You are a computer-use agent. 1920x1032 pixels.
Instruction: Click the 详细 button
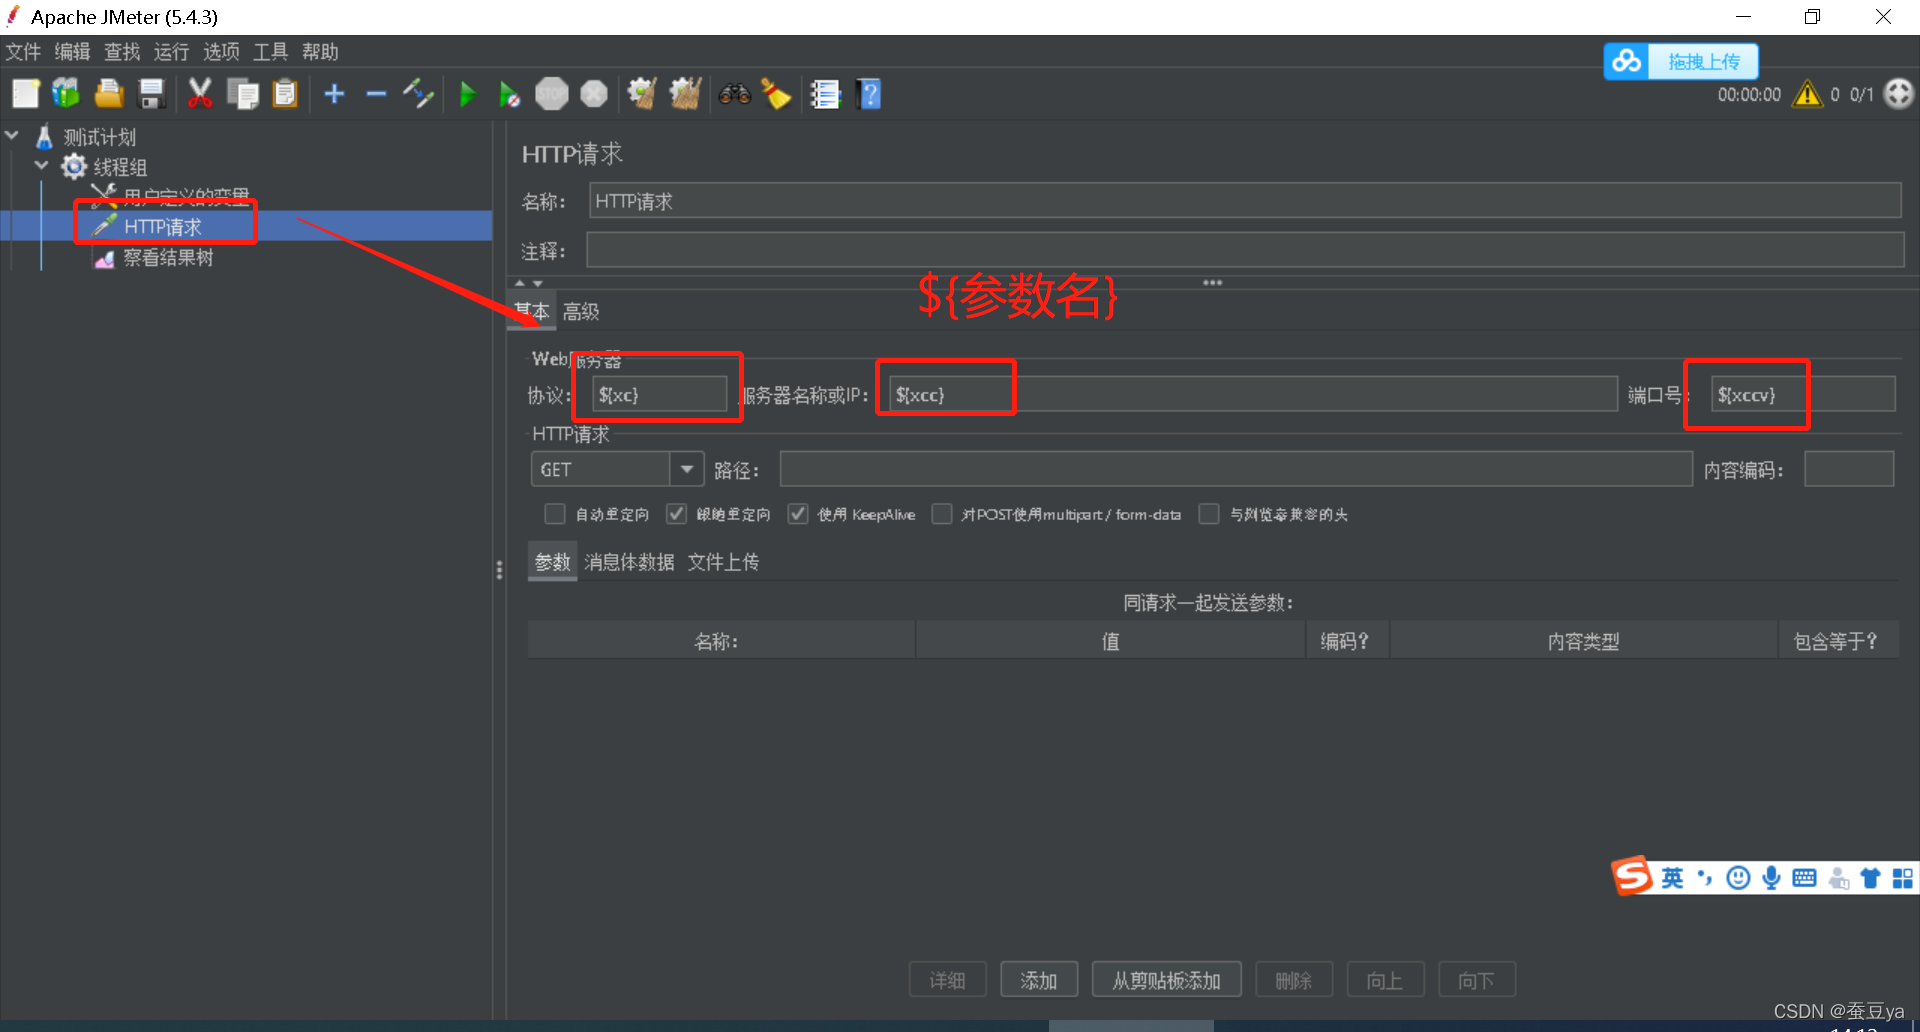point(948,980)
